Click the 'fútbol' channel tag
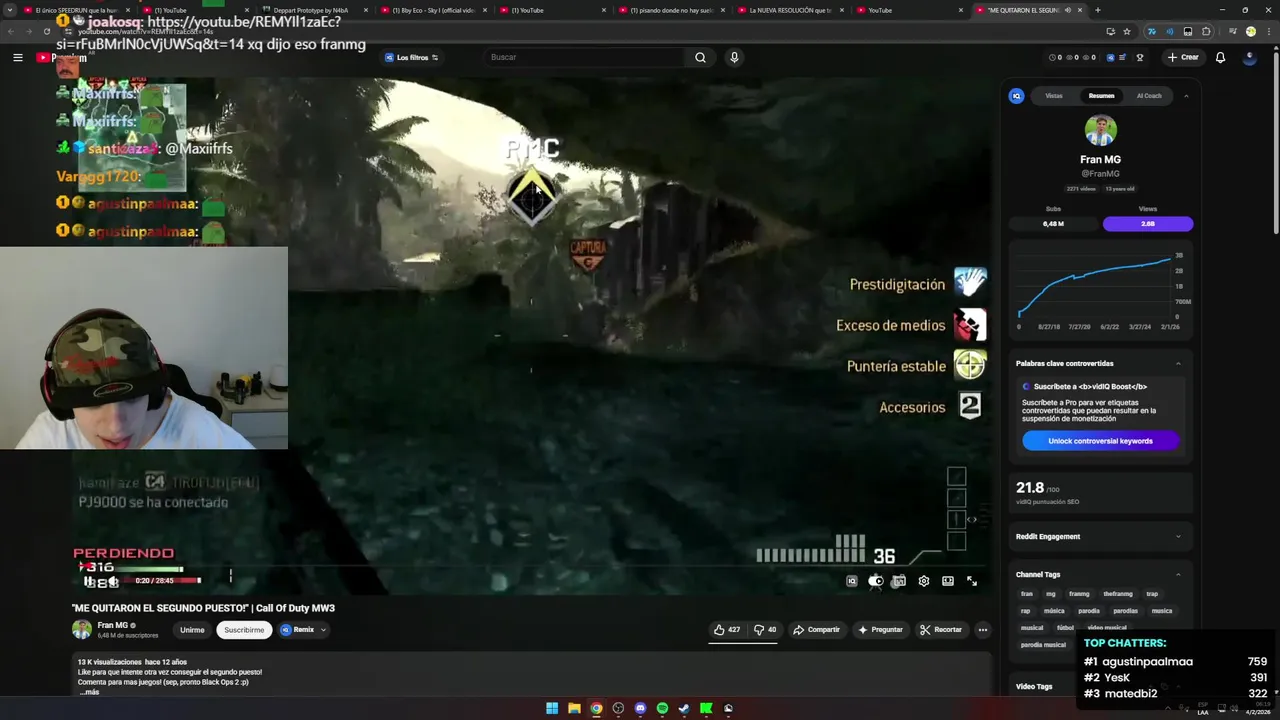Screen dimensions: 1280x720 click(x=1065, y=627)
